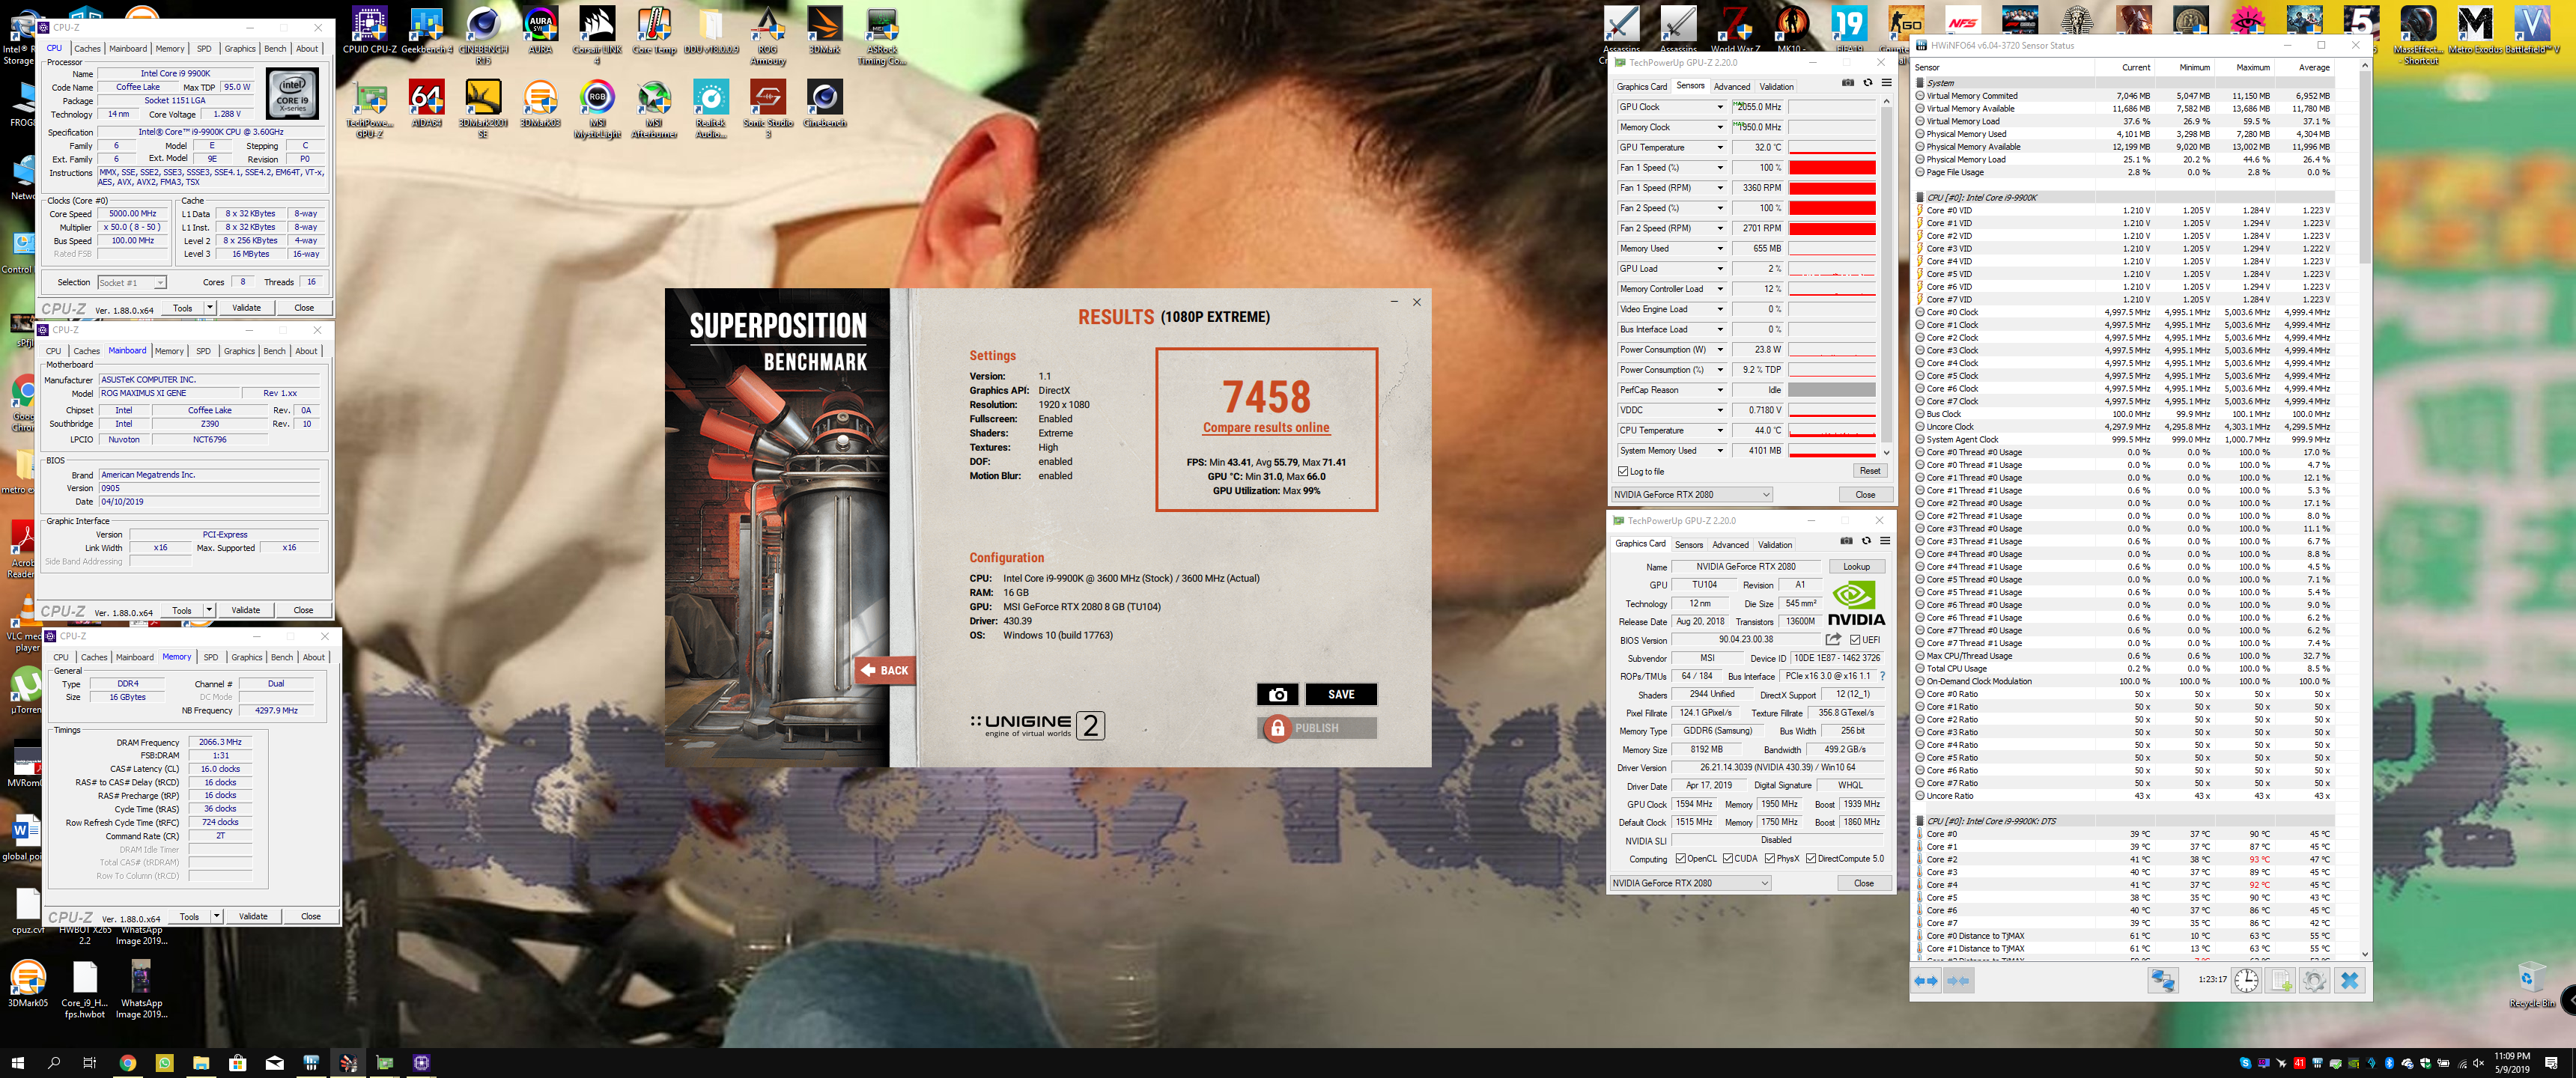
Task: Click the blue X close-sensors button in HWiNFO
Action: (2349, 981)
